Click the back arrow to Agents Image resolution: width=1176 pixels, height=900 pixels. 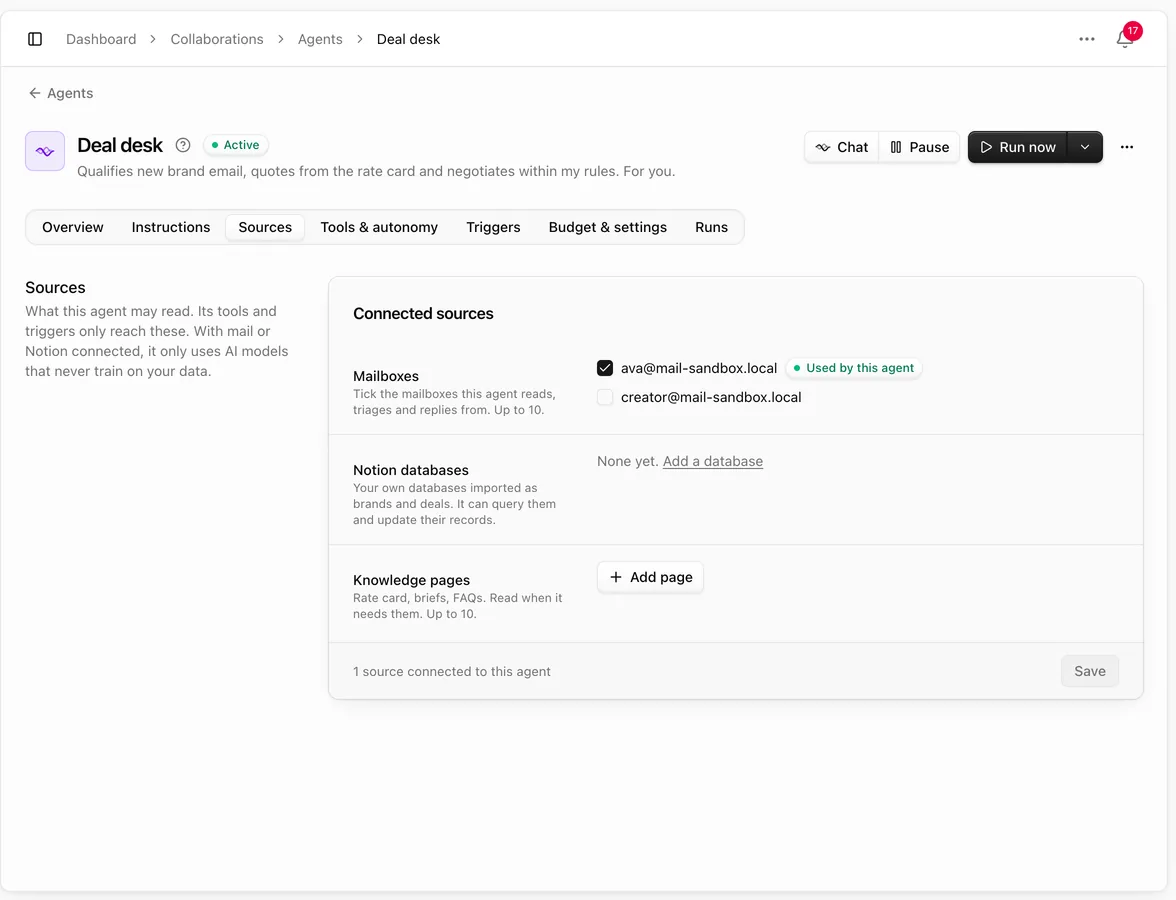(61, 93)
